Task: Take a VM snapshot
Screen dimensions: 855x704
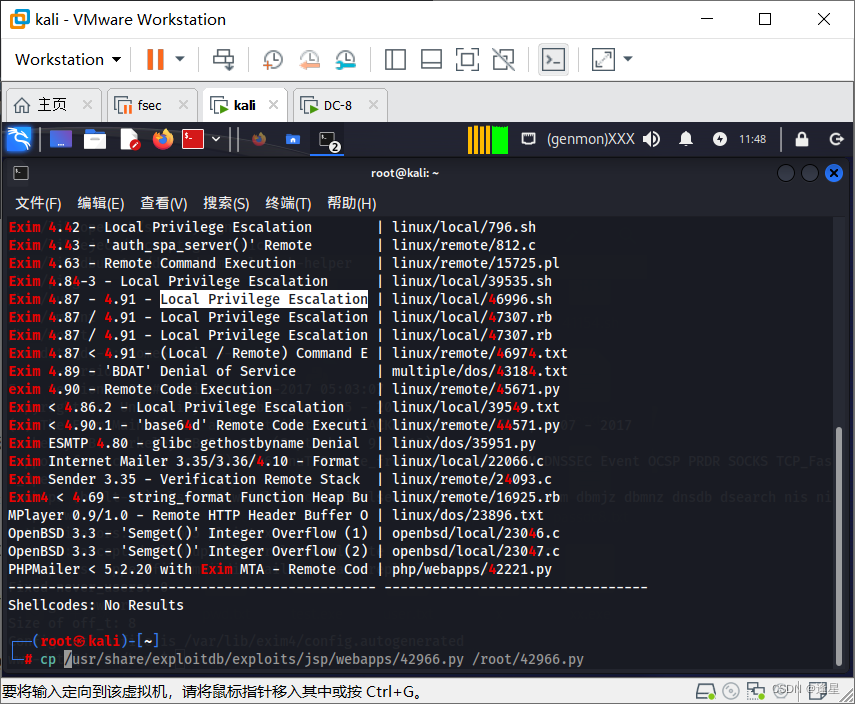Action: click(273, 59)
